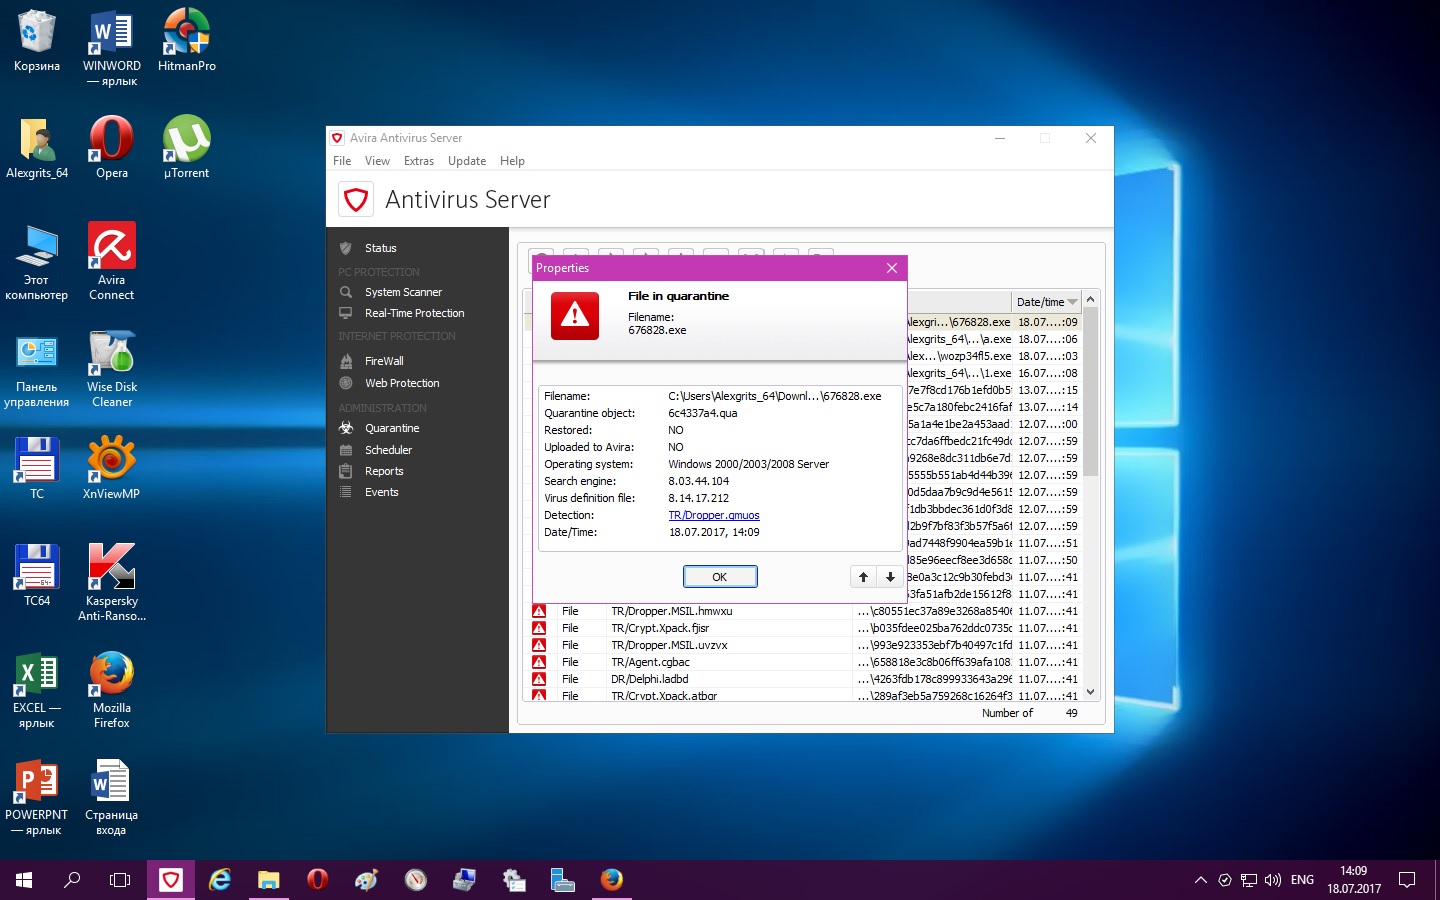Screen dimensions: 1440x900
Task: Select Real-Time Protection in sidebar
Action: (x=414, y=313)
